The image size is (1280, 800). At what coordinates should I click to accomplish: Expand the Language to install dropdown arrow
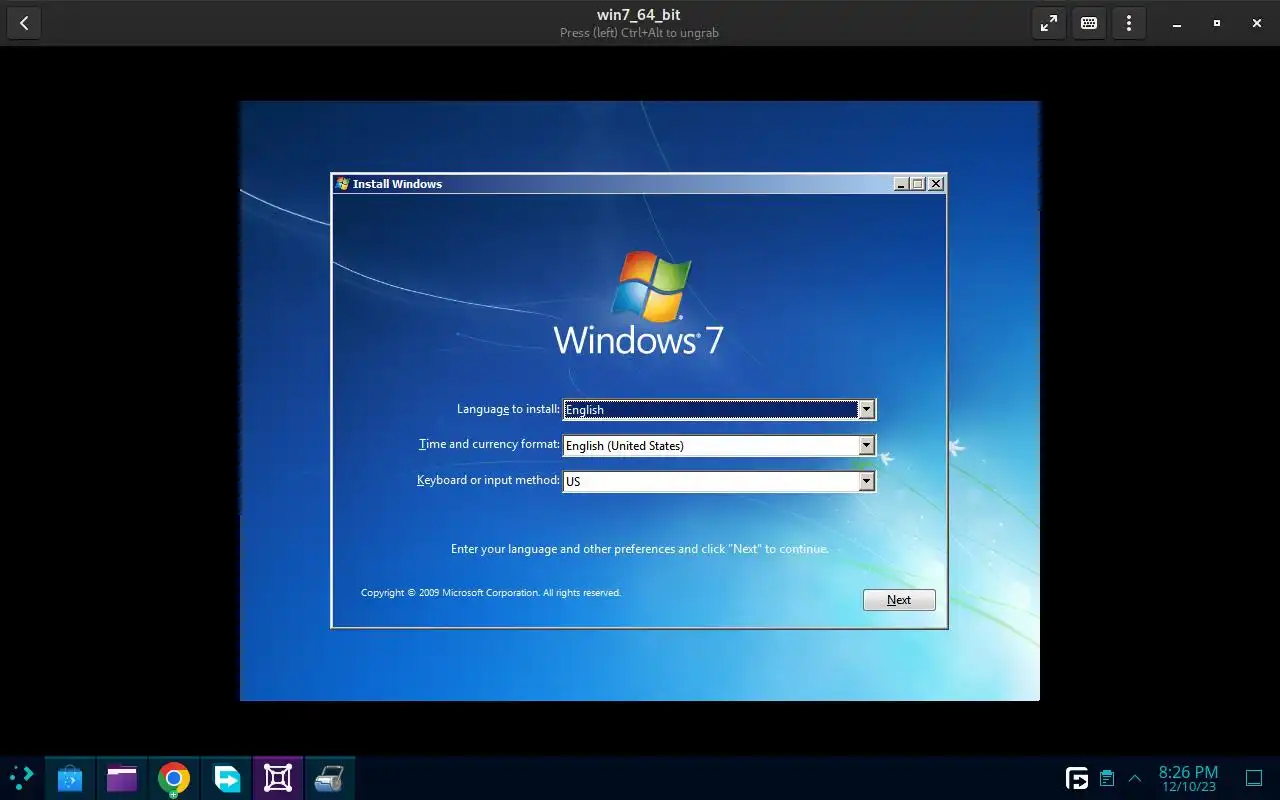pos(866,410)
